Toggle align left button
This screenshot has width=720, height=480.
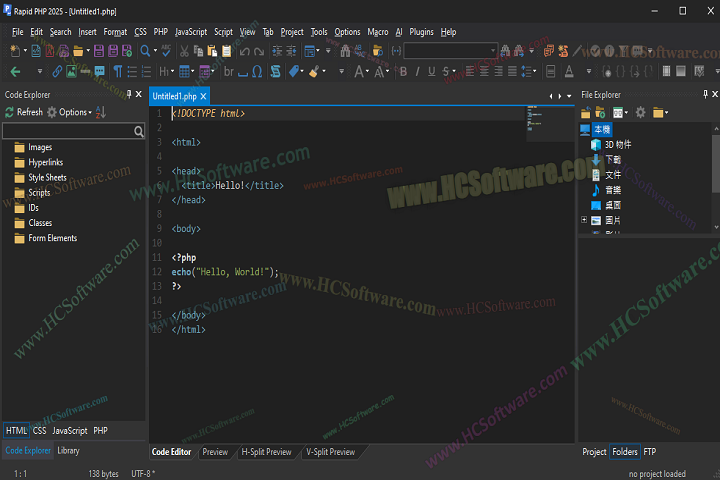(x=470, y=71)
